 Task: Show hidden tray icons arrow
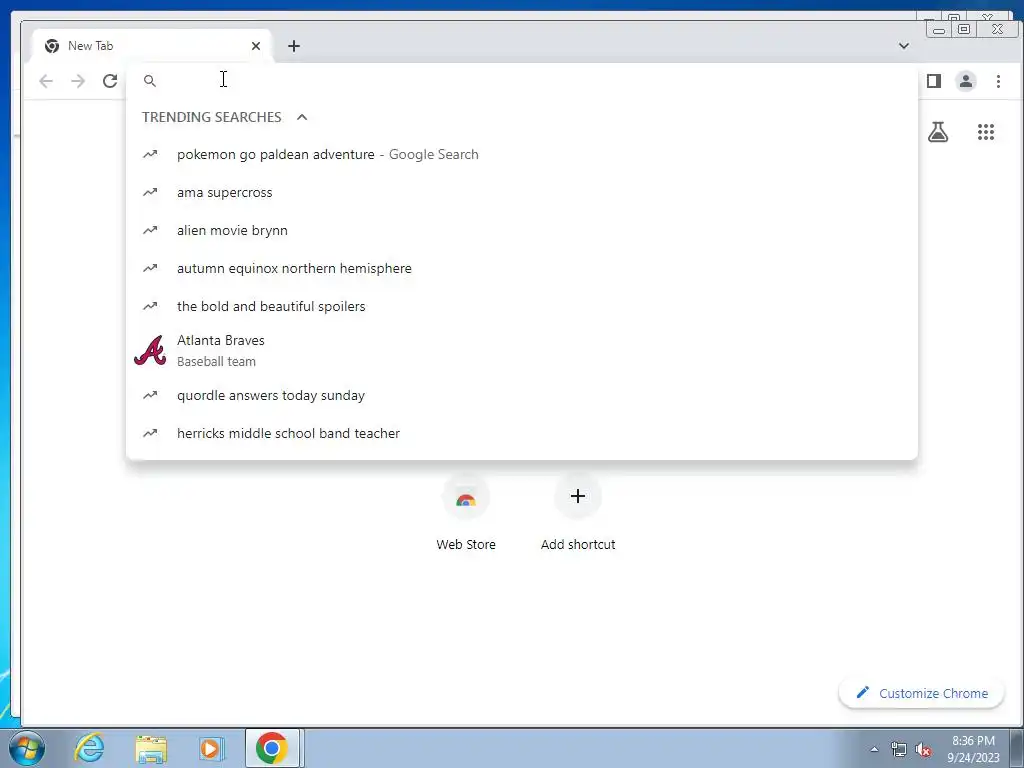pos(874,749)
